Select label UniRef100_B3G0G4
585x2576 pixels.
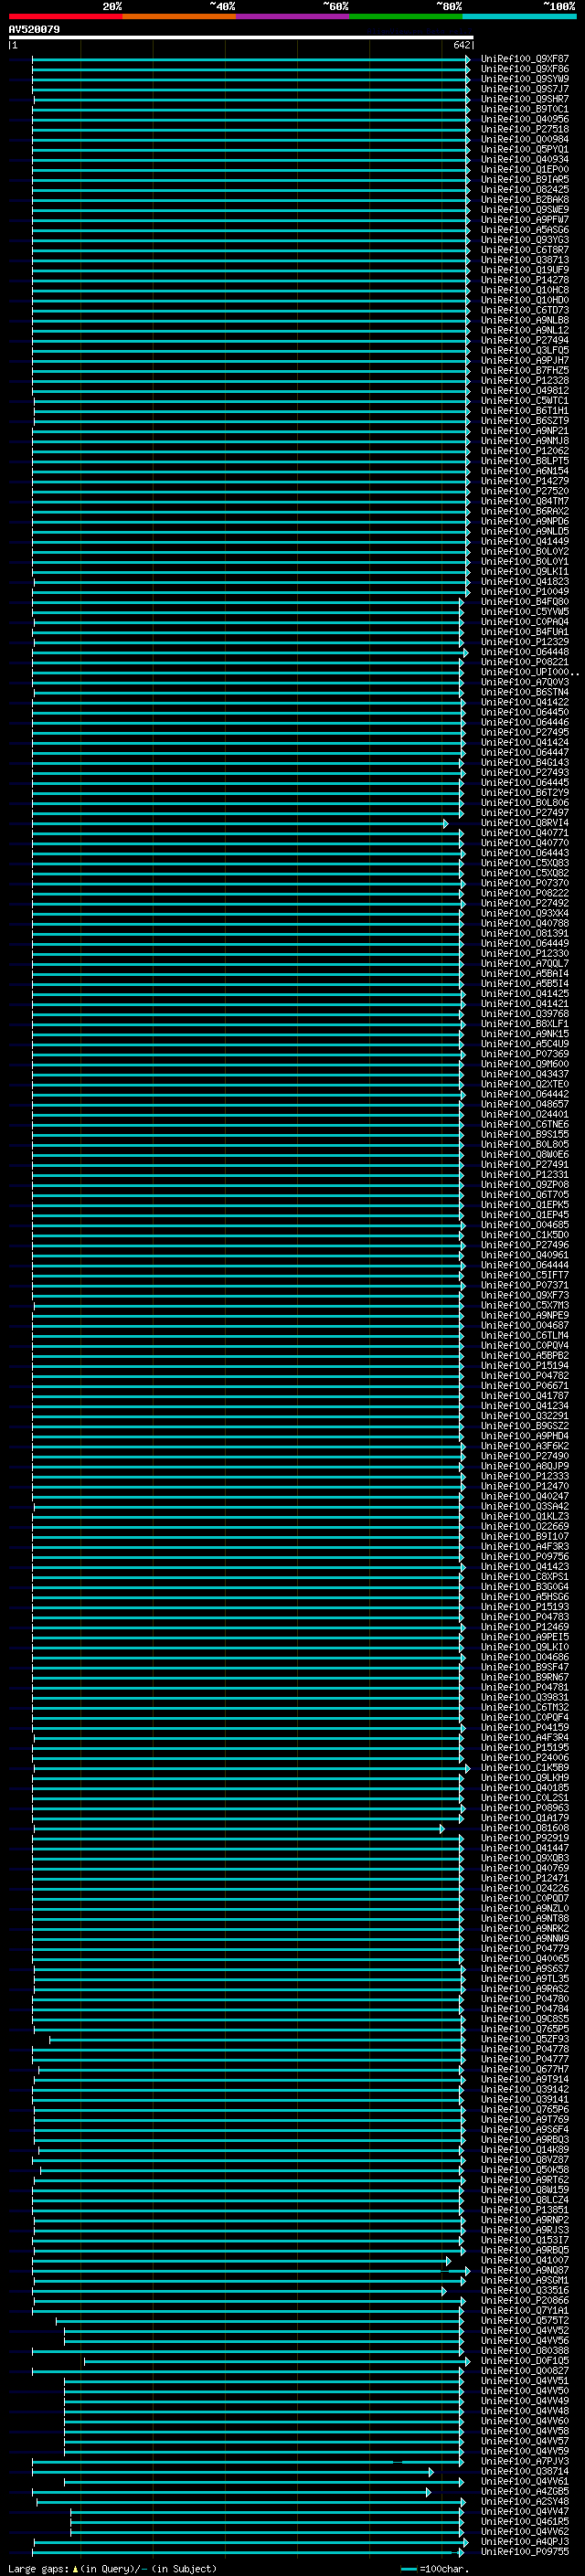(525, 1586)
